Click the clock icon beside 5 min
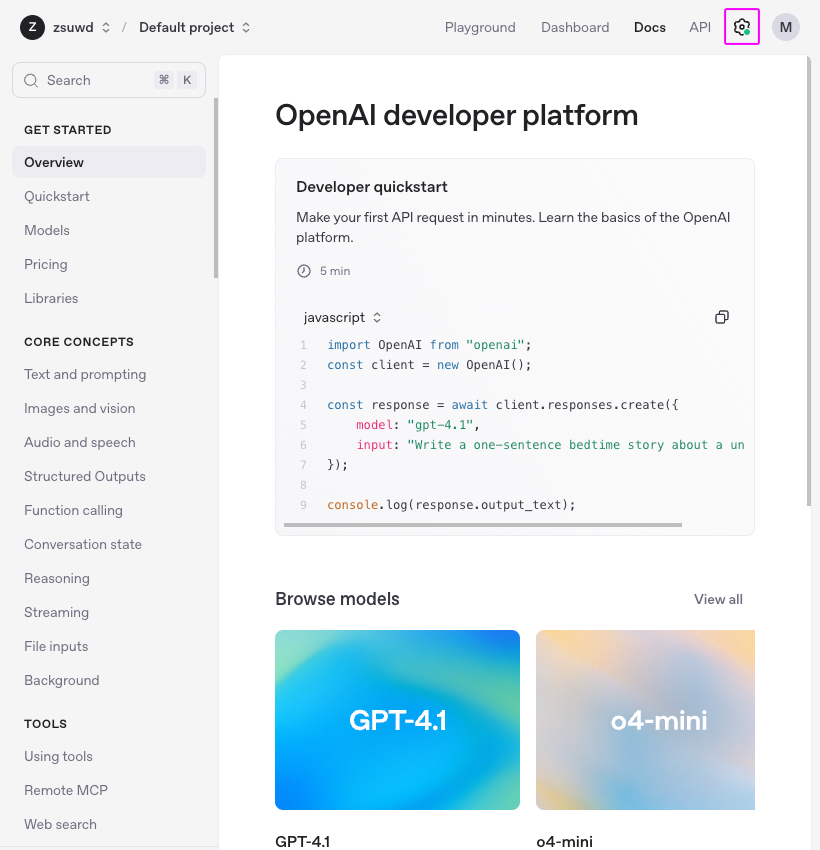Screen dimensions: 820x850 pos(304,271)
